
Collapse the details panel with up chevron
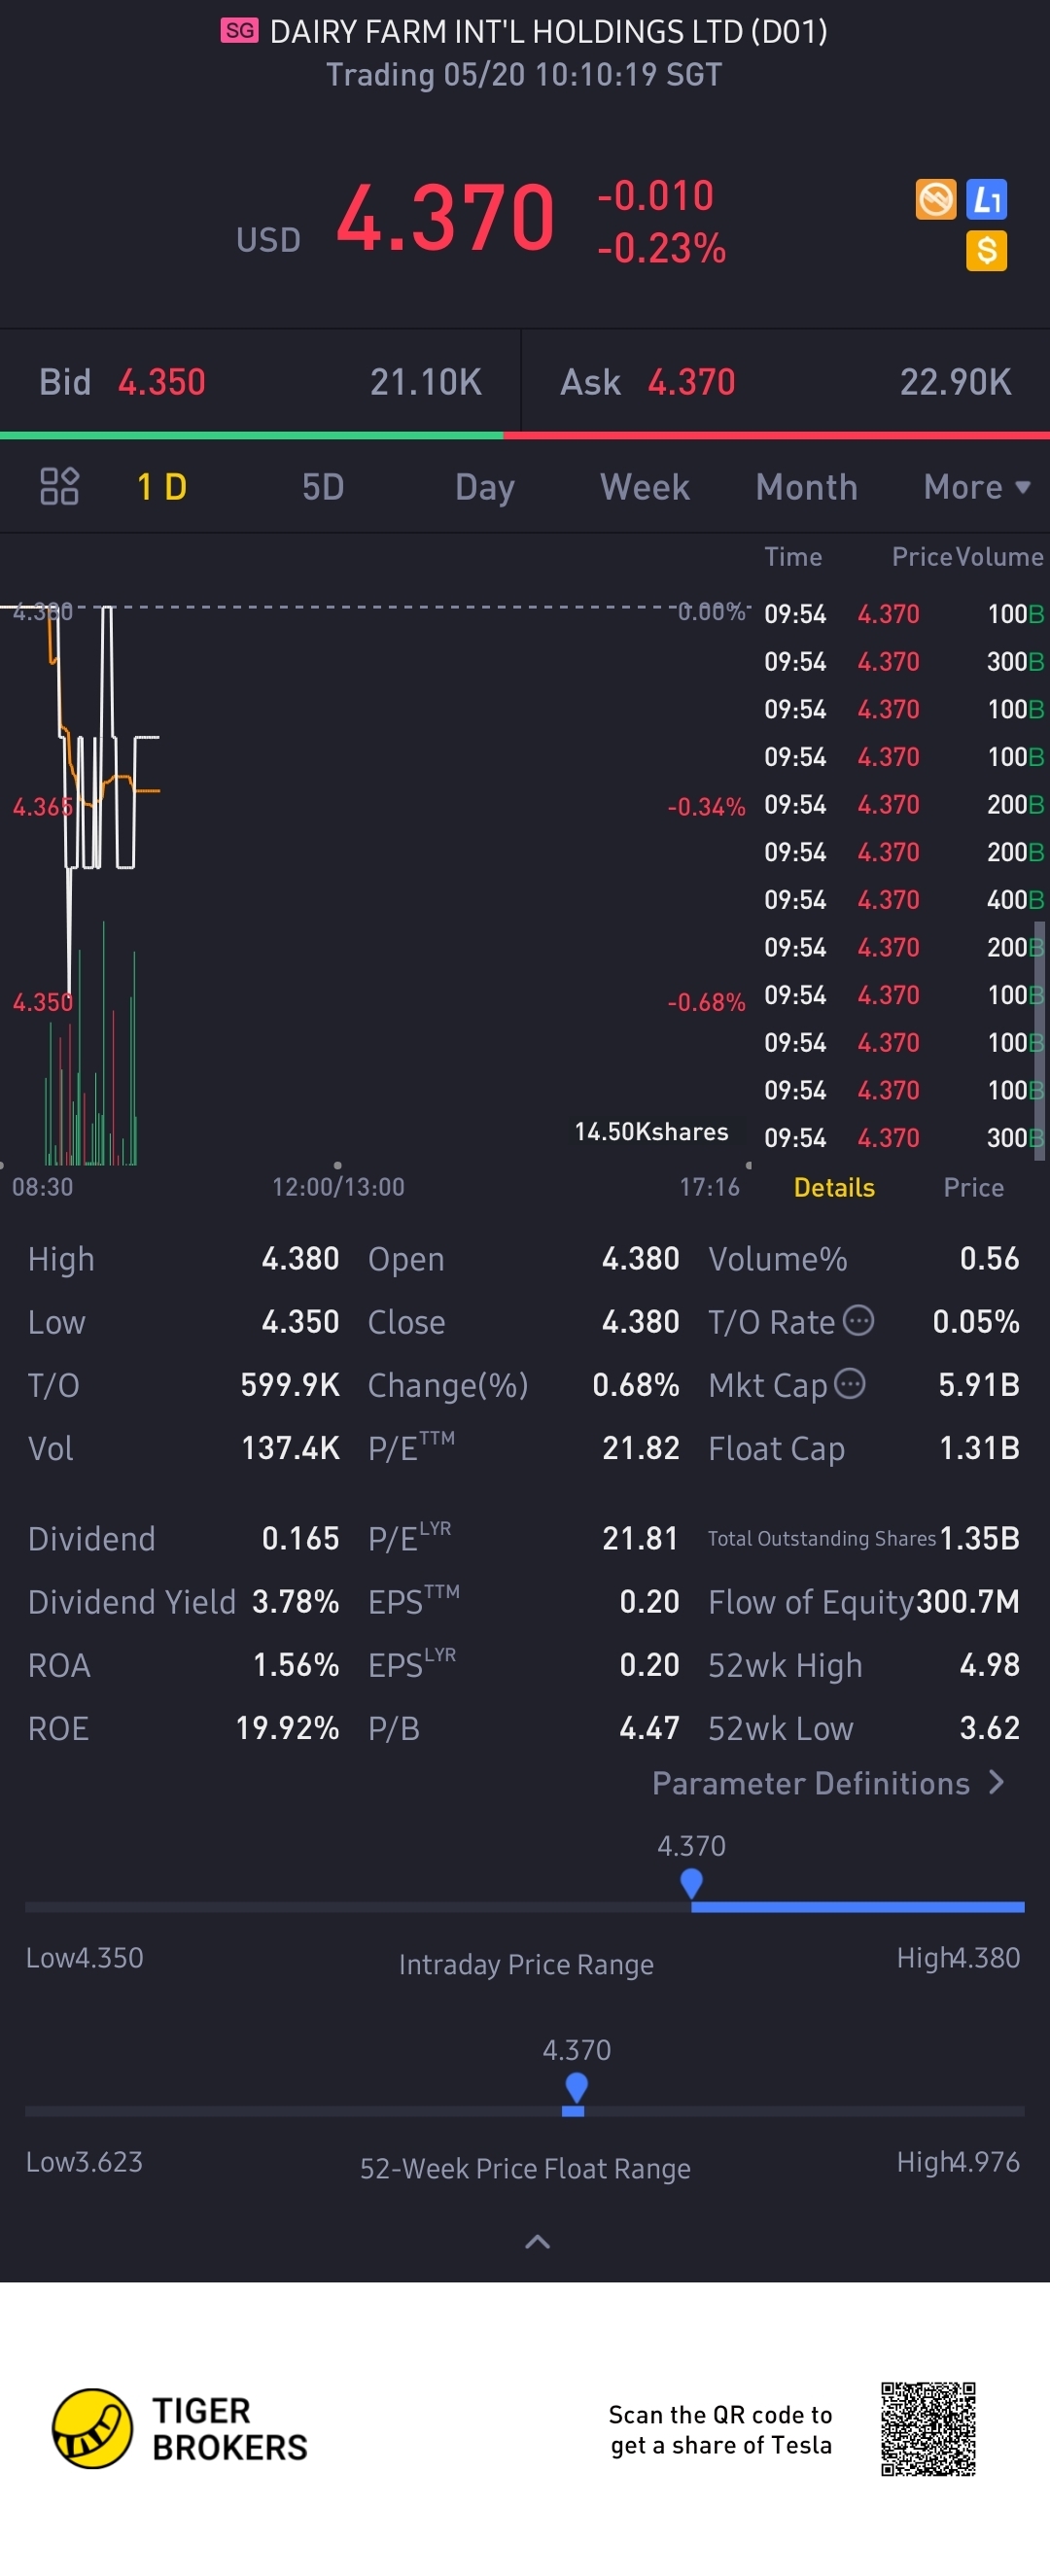tap(537, 2241)
